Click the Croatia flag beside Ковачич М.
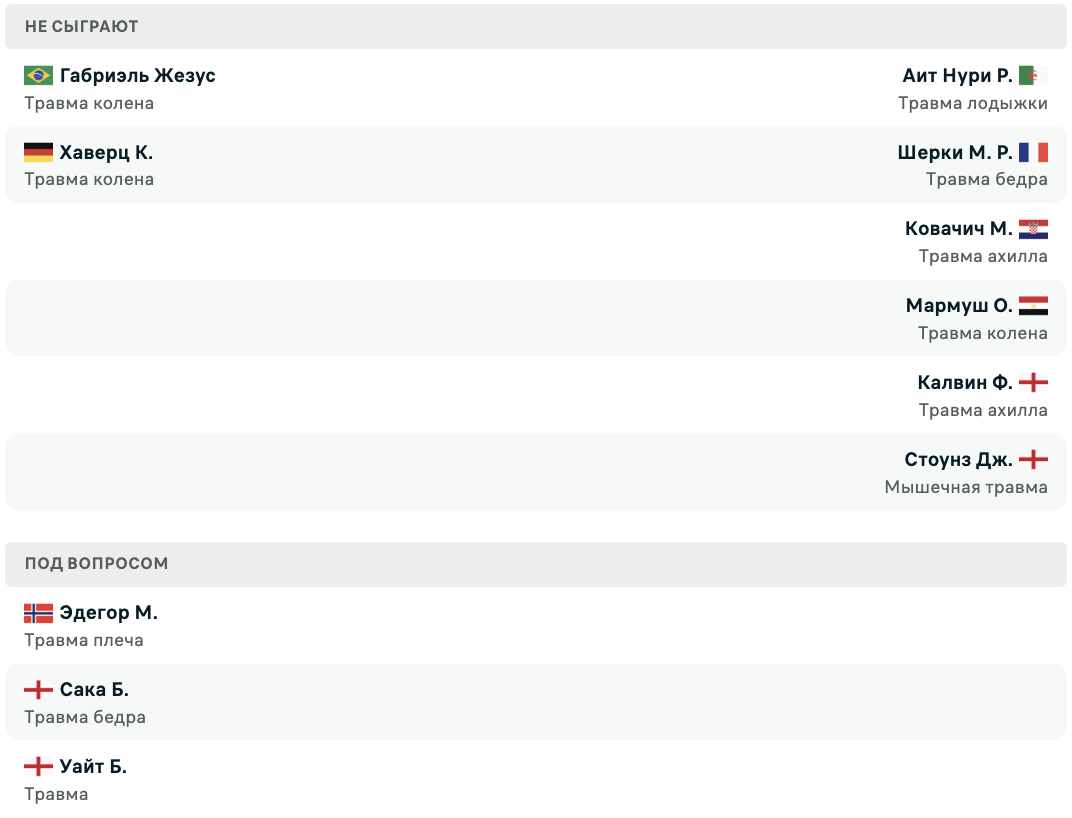 (x=1033, y=228)
